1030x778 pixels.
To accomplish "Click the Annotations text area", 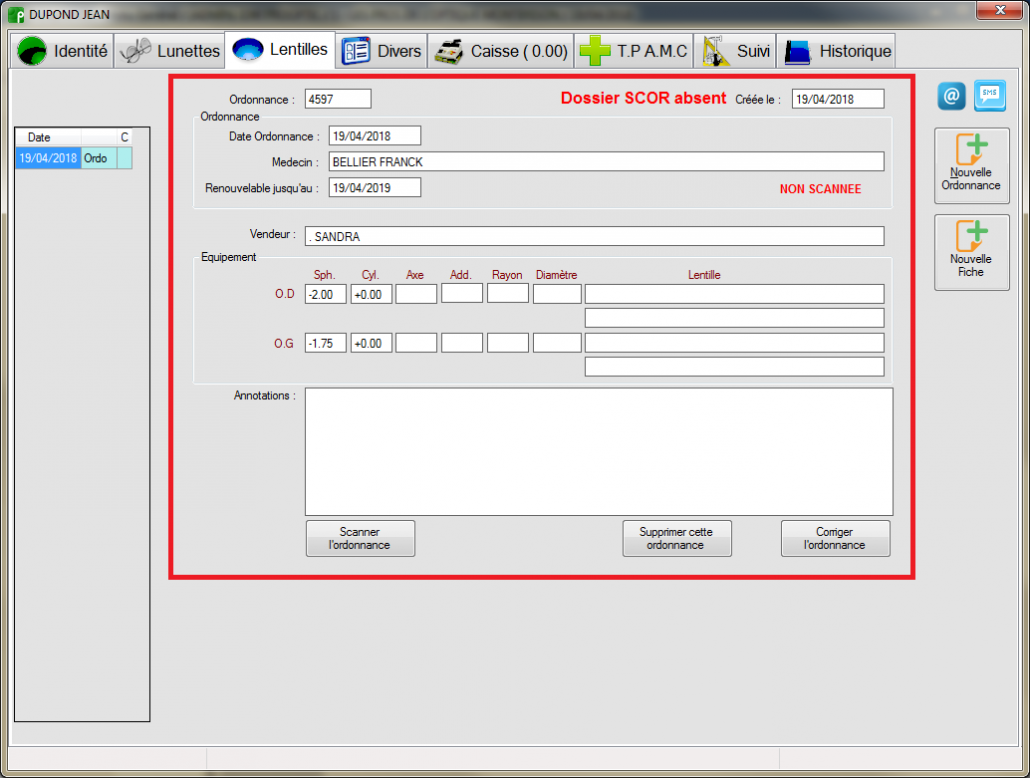I will tap(598, 451).
